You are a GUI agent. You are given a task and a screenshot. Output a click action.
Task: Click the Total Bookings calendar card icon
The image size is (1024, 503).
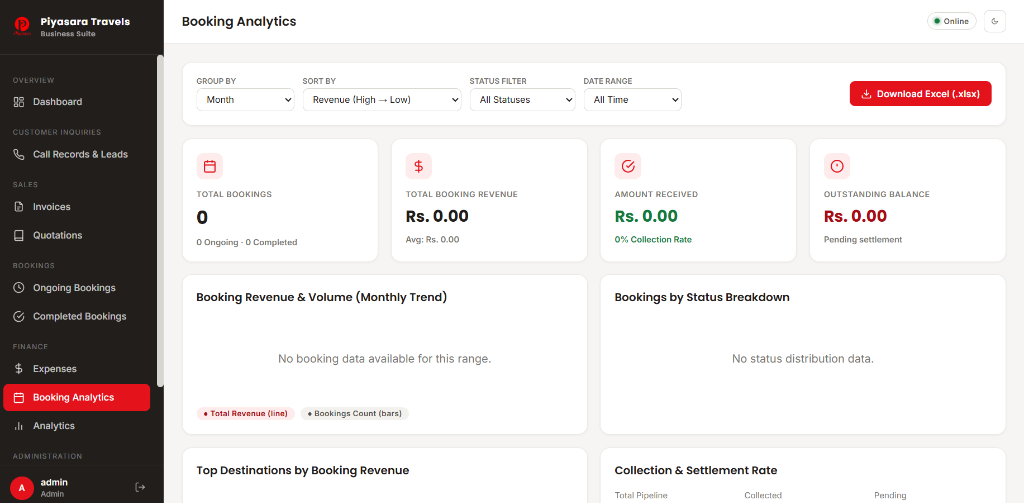coord(210,166)
